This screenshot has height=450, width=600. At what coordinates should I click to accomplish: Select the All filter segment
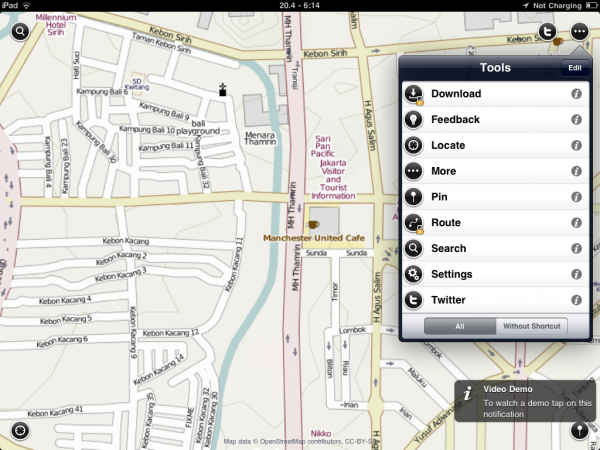460,325
